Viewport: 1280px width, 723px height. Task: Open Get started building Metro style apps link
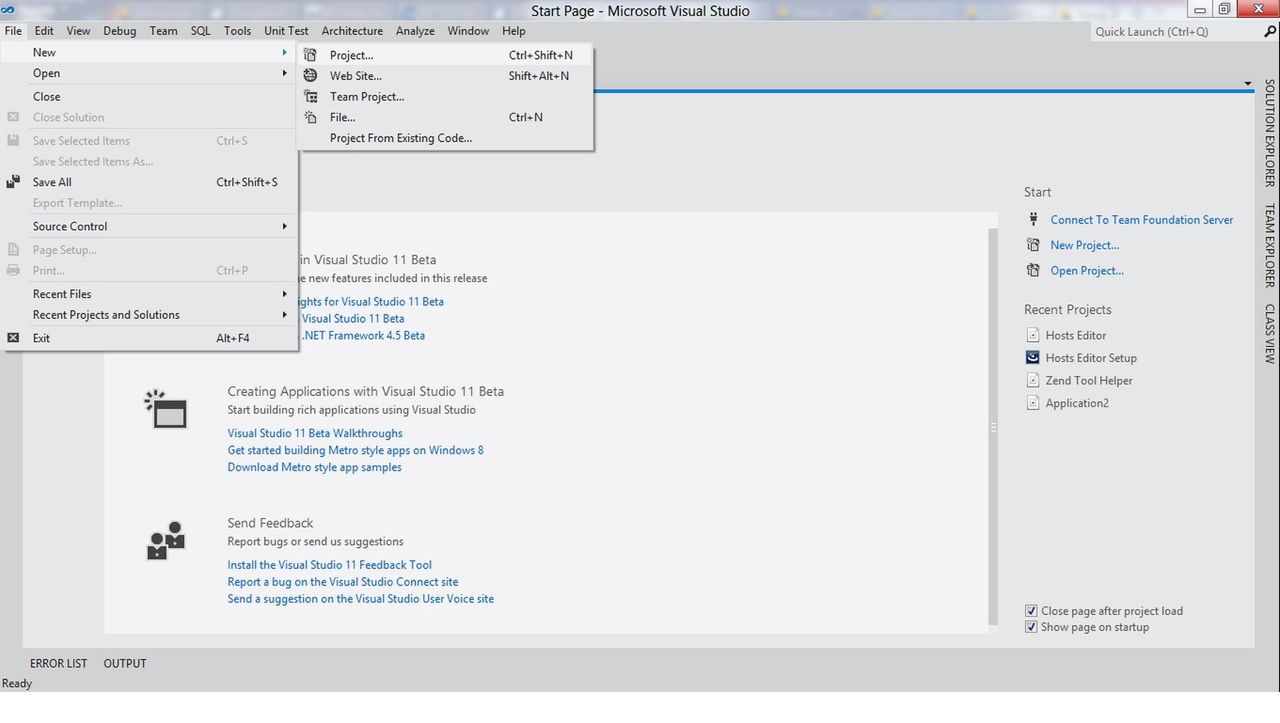[x=355, y=450]
